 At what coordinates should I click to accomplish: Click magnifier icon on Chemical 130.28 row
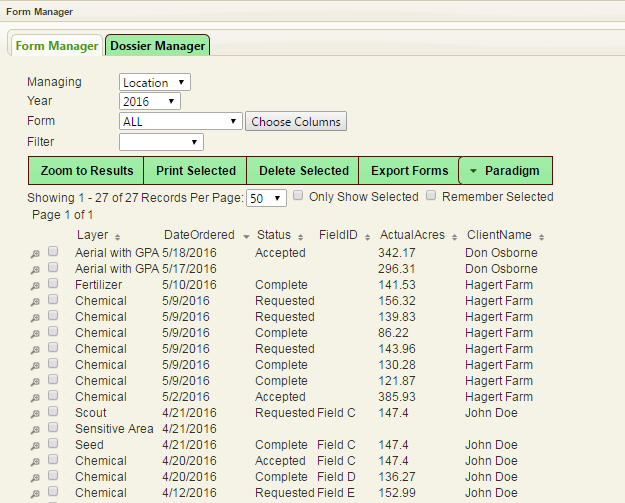(x=35, y=365)
